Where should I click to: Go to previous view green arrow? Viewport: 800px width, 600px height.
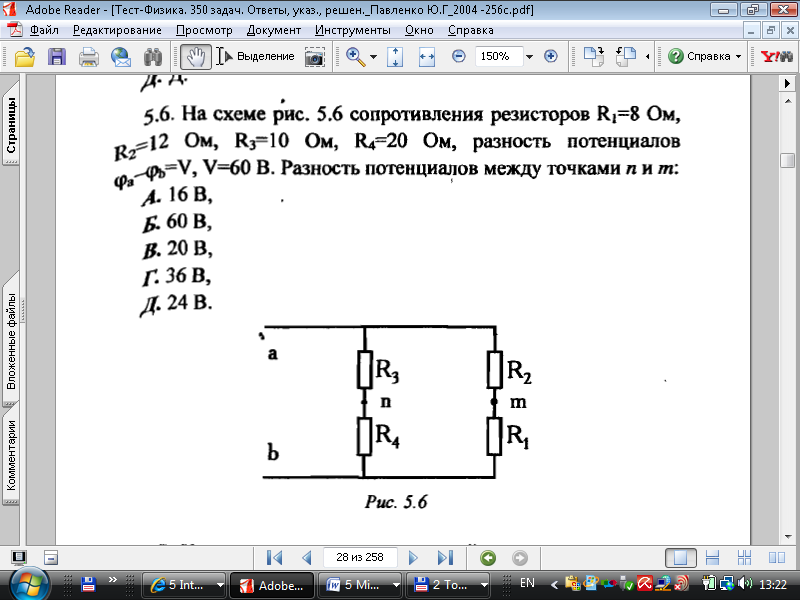click(x=488, y=558)
